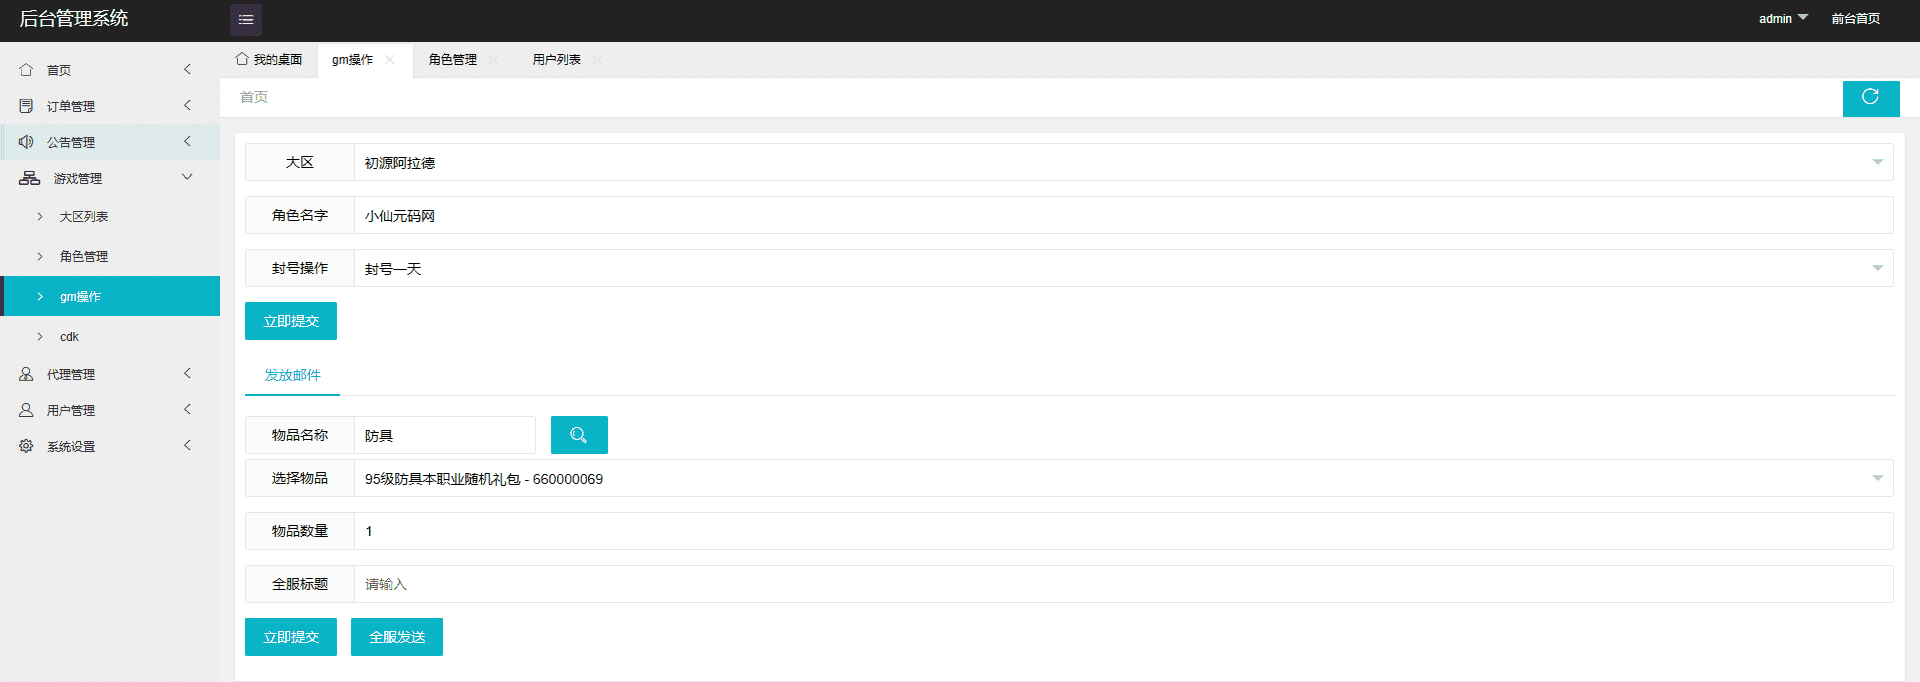Switch to the 角色管理 tab
This screenshot has height=682, width=1920.
point(453,60)
